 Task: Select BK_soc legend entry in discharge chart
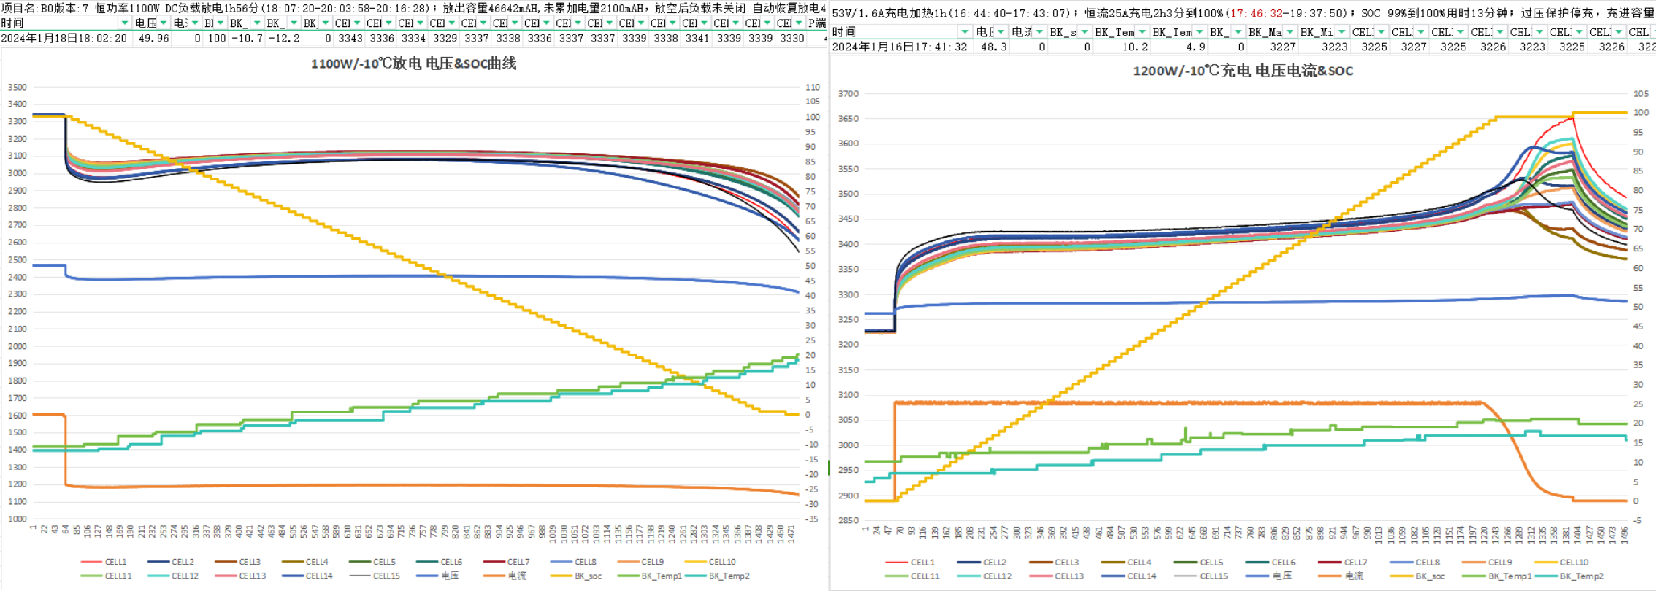point(587,576)
